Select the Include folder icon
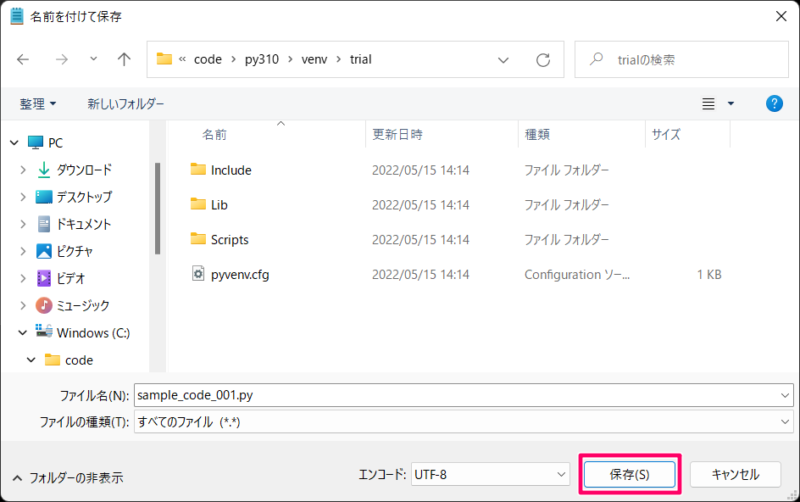800x502 pixels. (x=197, y=170)
